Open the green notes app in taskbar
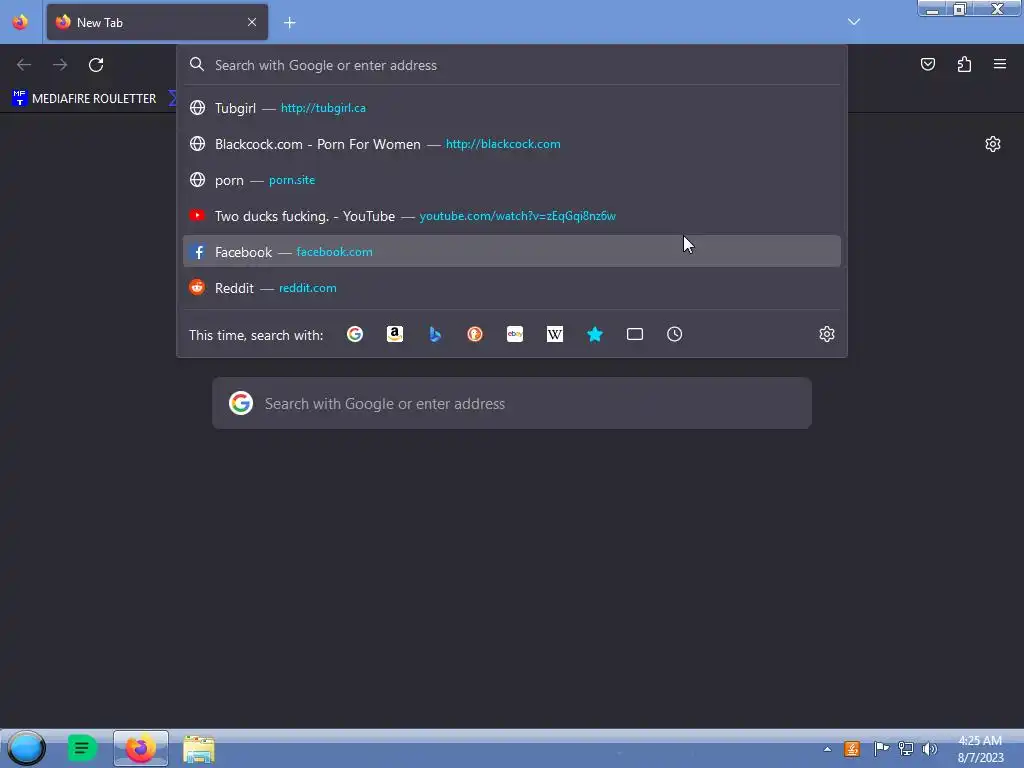The height and width of the screenshot is (768, 1024). [x=82, y=748]
